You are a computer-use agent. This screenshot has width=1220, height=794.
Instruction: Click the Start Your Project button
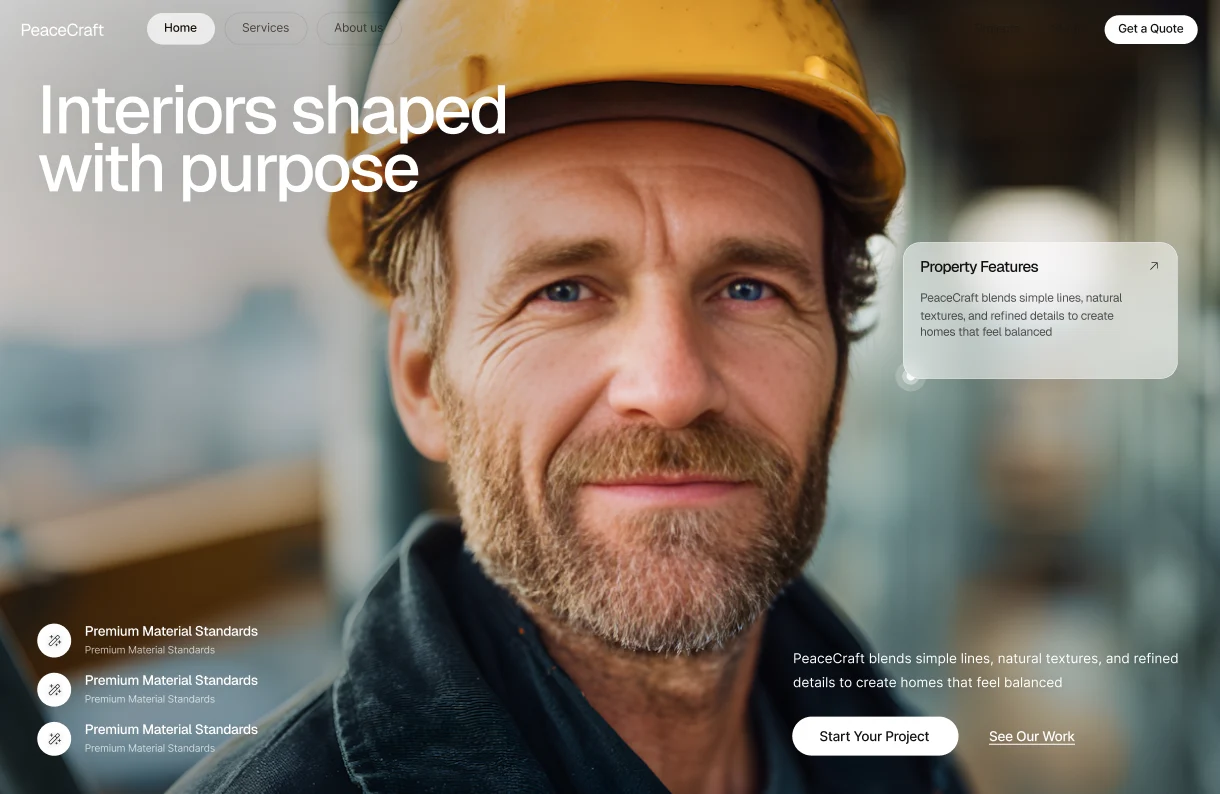(875, 736)
